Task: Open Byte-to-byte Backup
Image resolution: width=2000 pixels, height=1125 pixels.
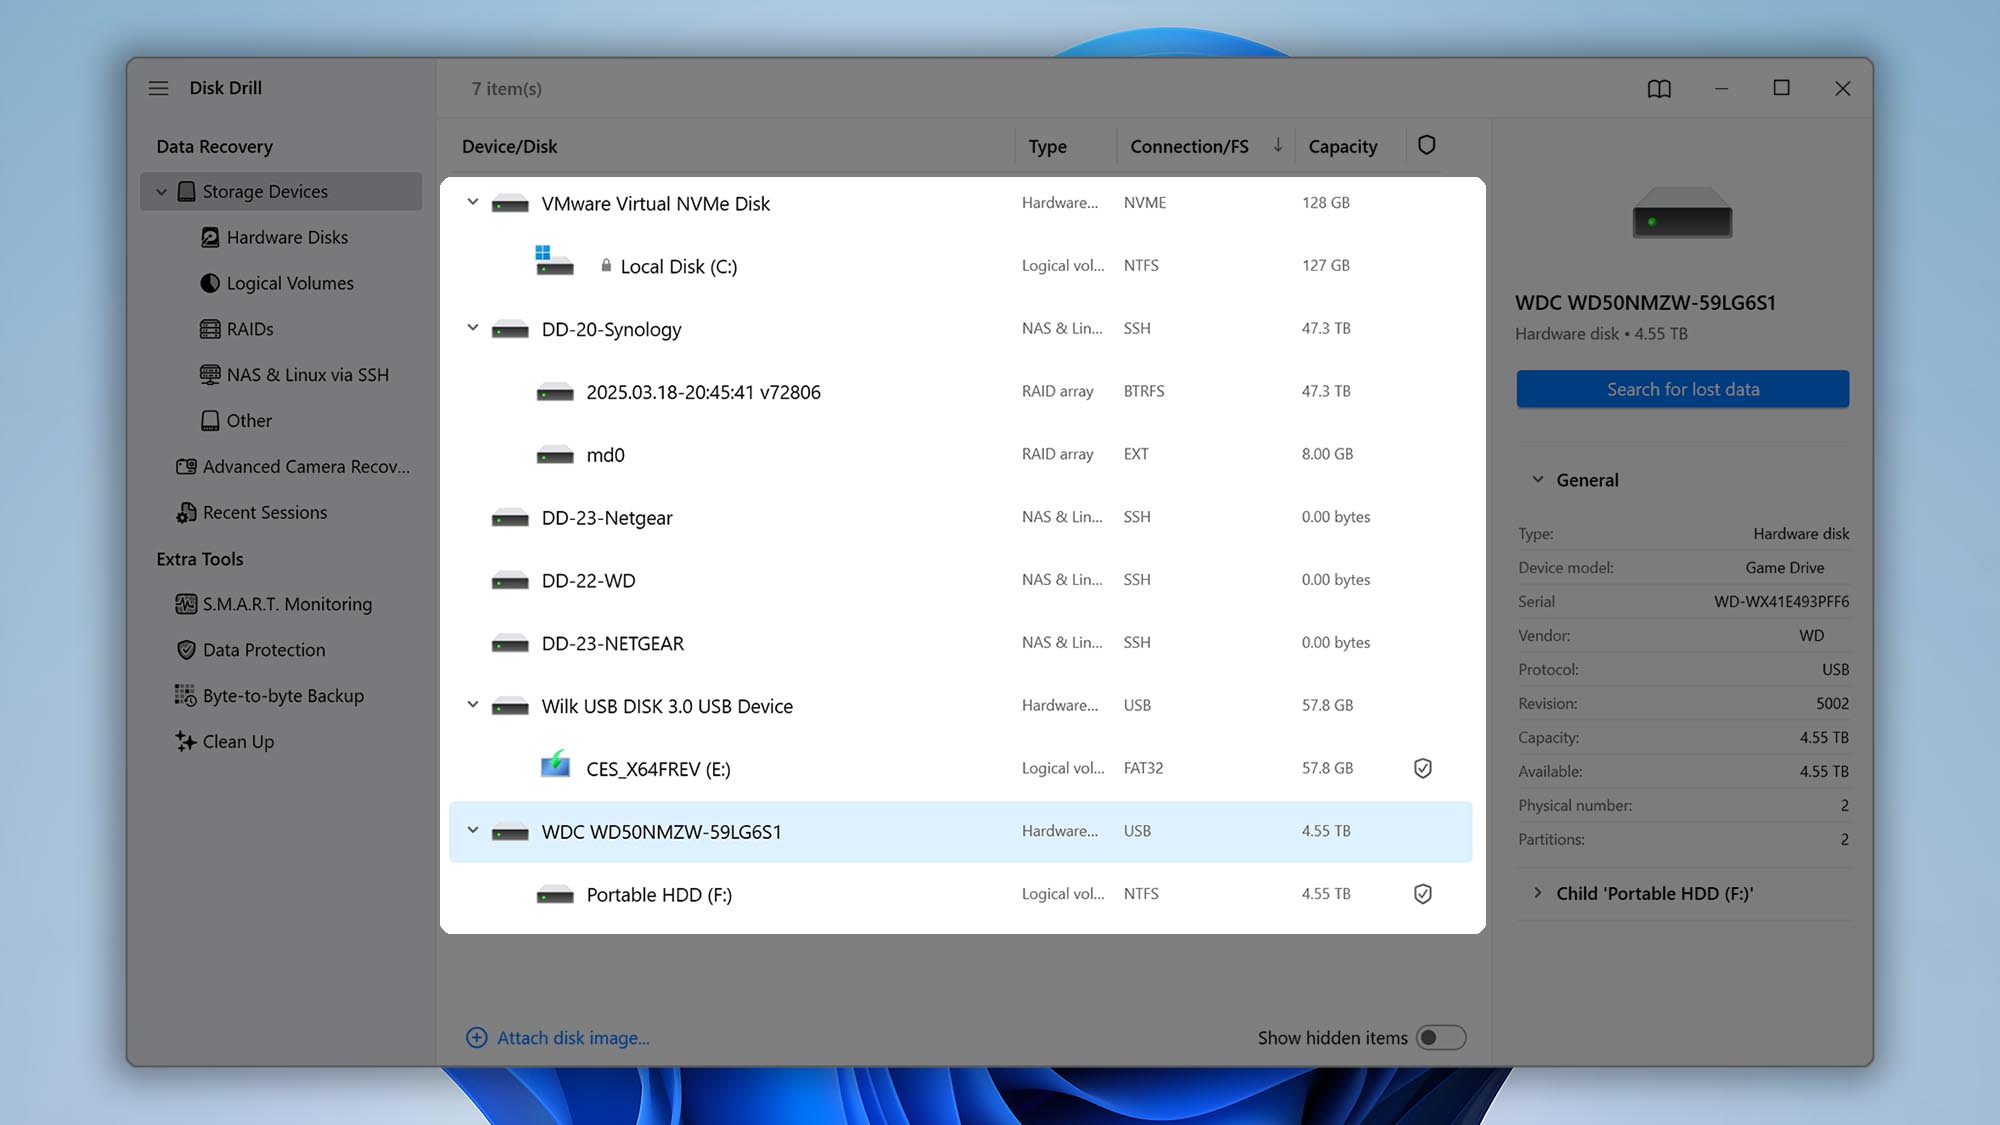Action: tap(283, 695)
